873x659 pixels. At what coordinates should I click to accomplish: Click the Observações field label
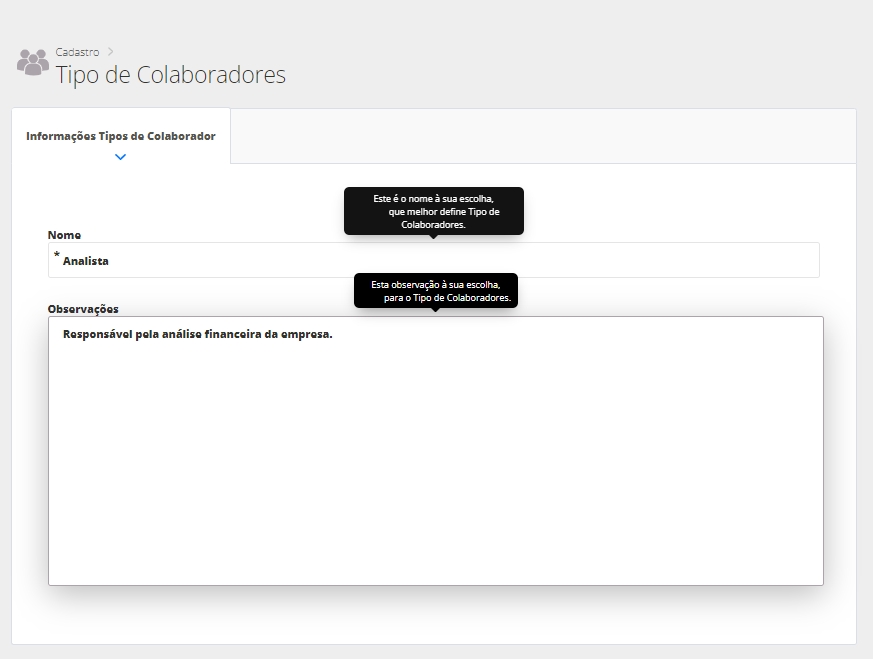tap(83, 309)
